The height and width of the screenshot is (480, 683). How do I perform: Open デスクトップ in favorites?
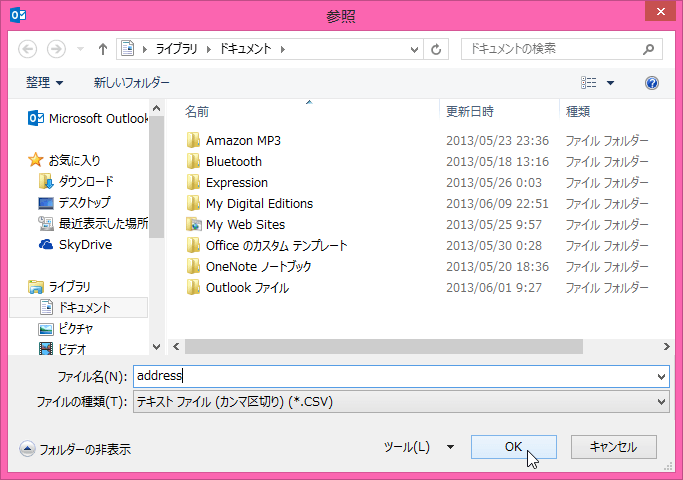coord(74,203)
